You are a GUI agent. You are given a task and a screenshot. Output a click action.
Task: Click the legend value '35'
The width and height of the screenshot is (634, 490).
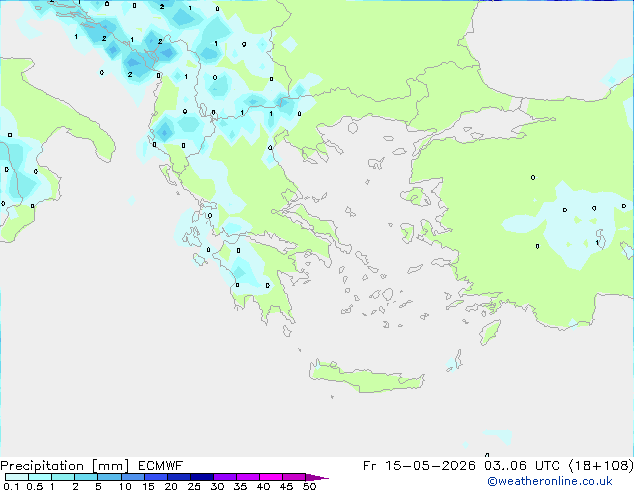coord(240,486)
